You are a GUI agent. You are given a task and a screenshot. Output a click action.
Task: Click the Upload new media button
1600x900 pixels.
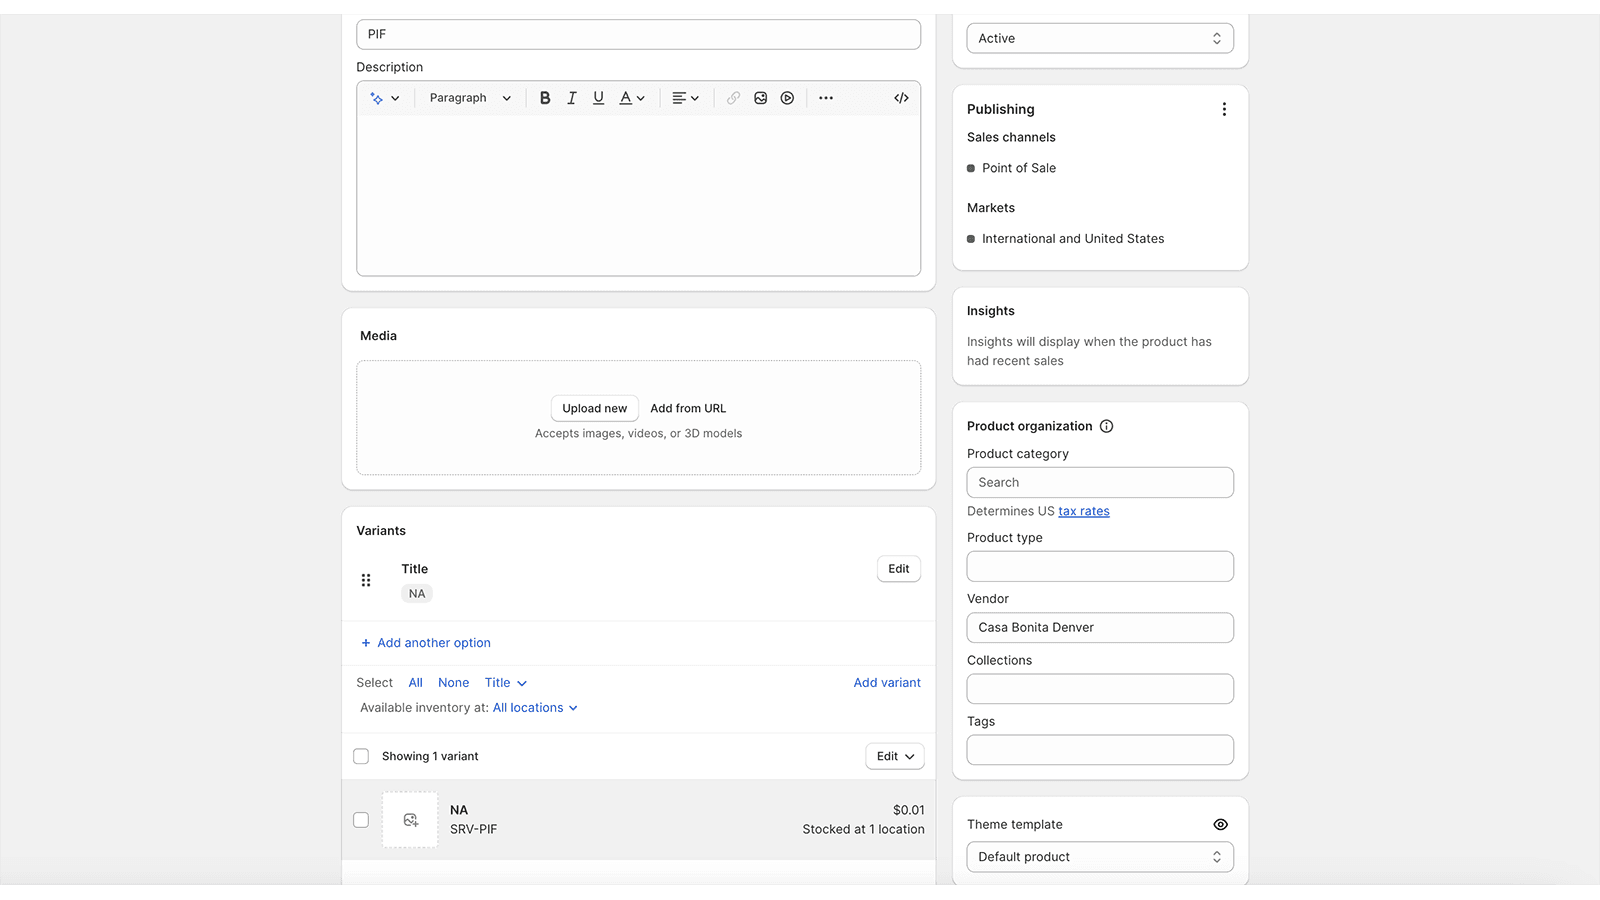tap(594, 409)
